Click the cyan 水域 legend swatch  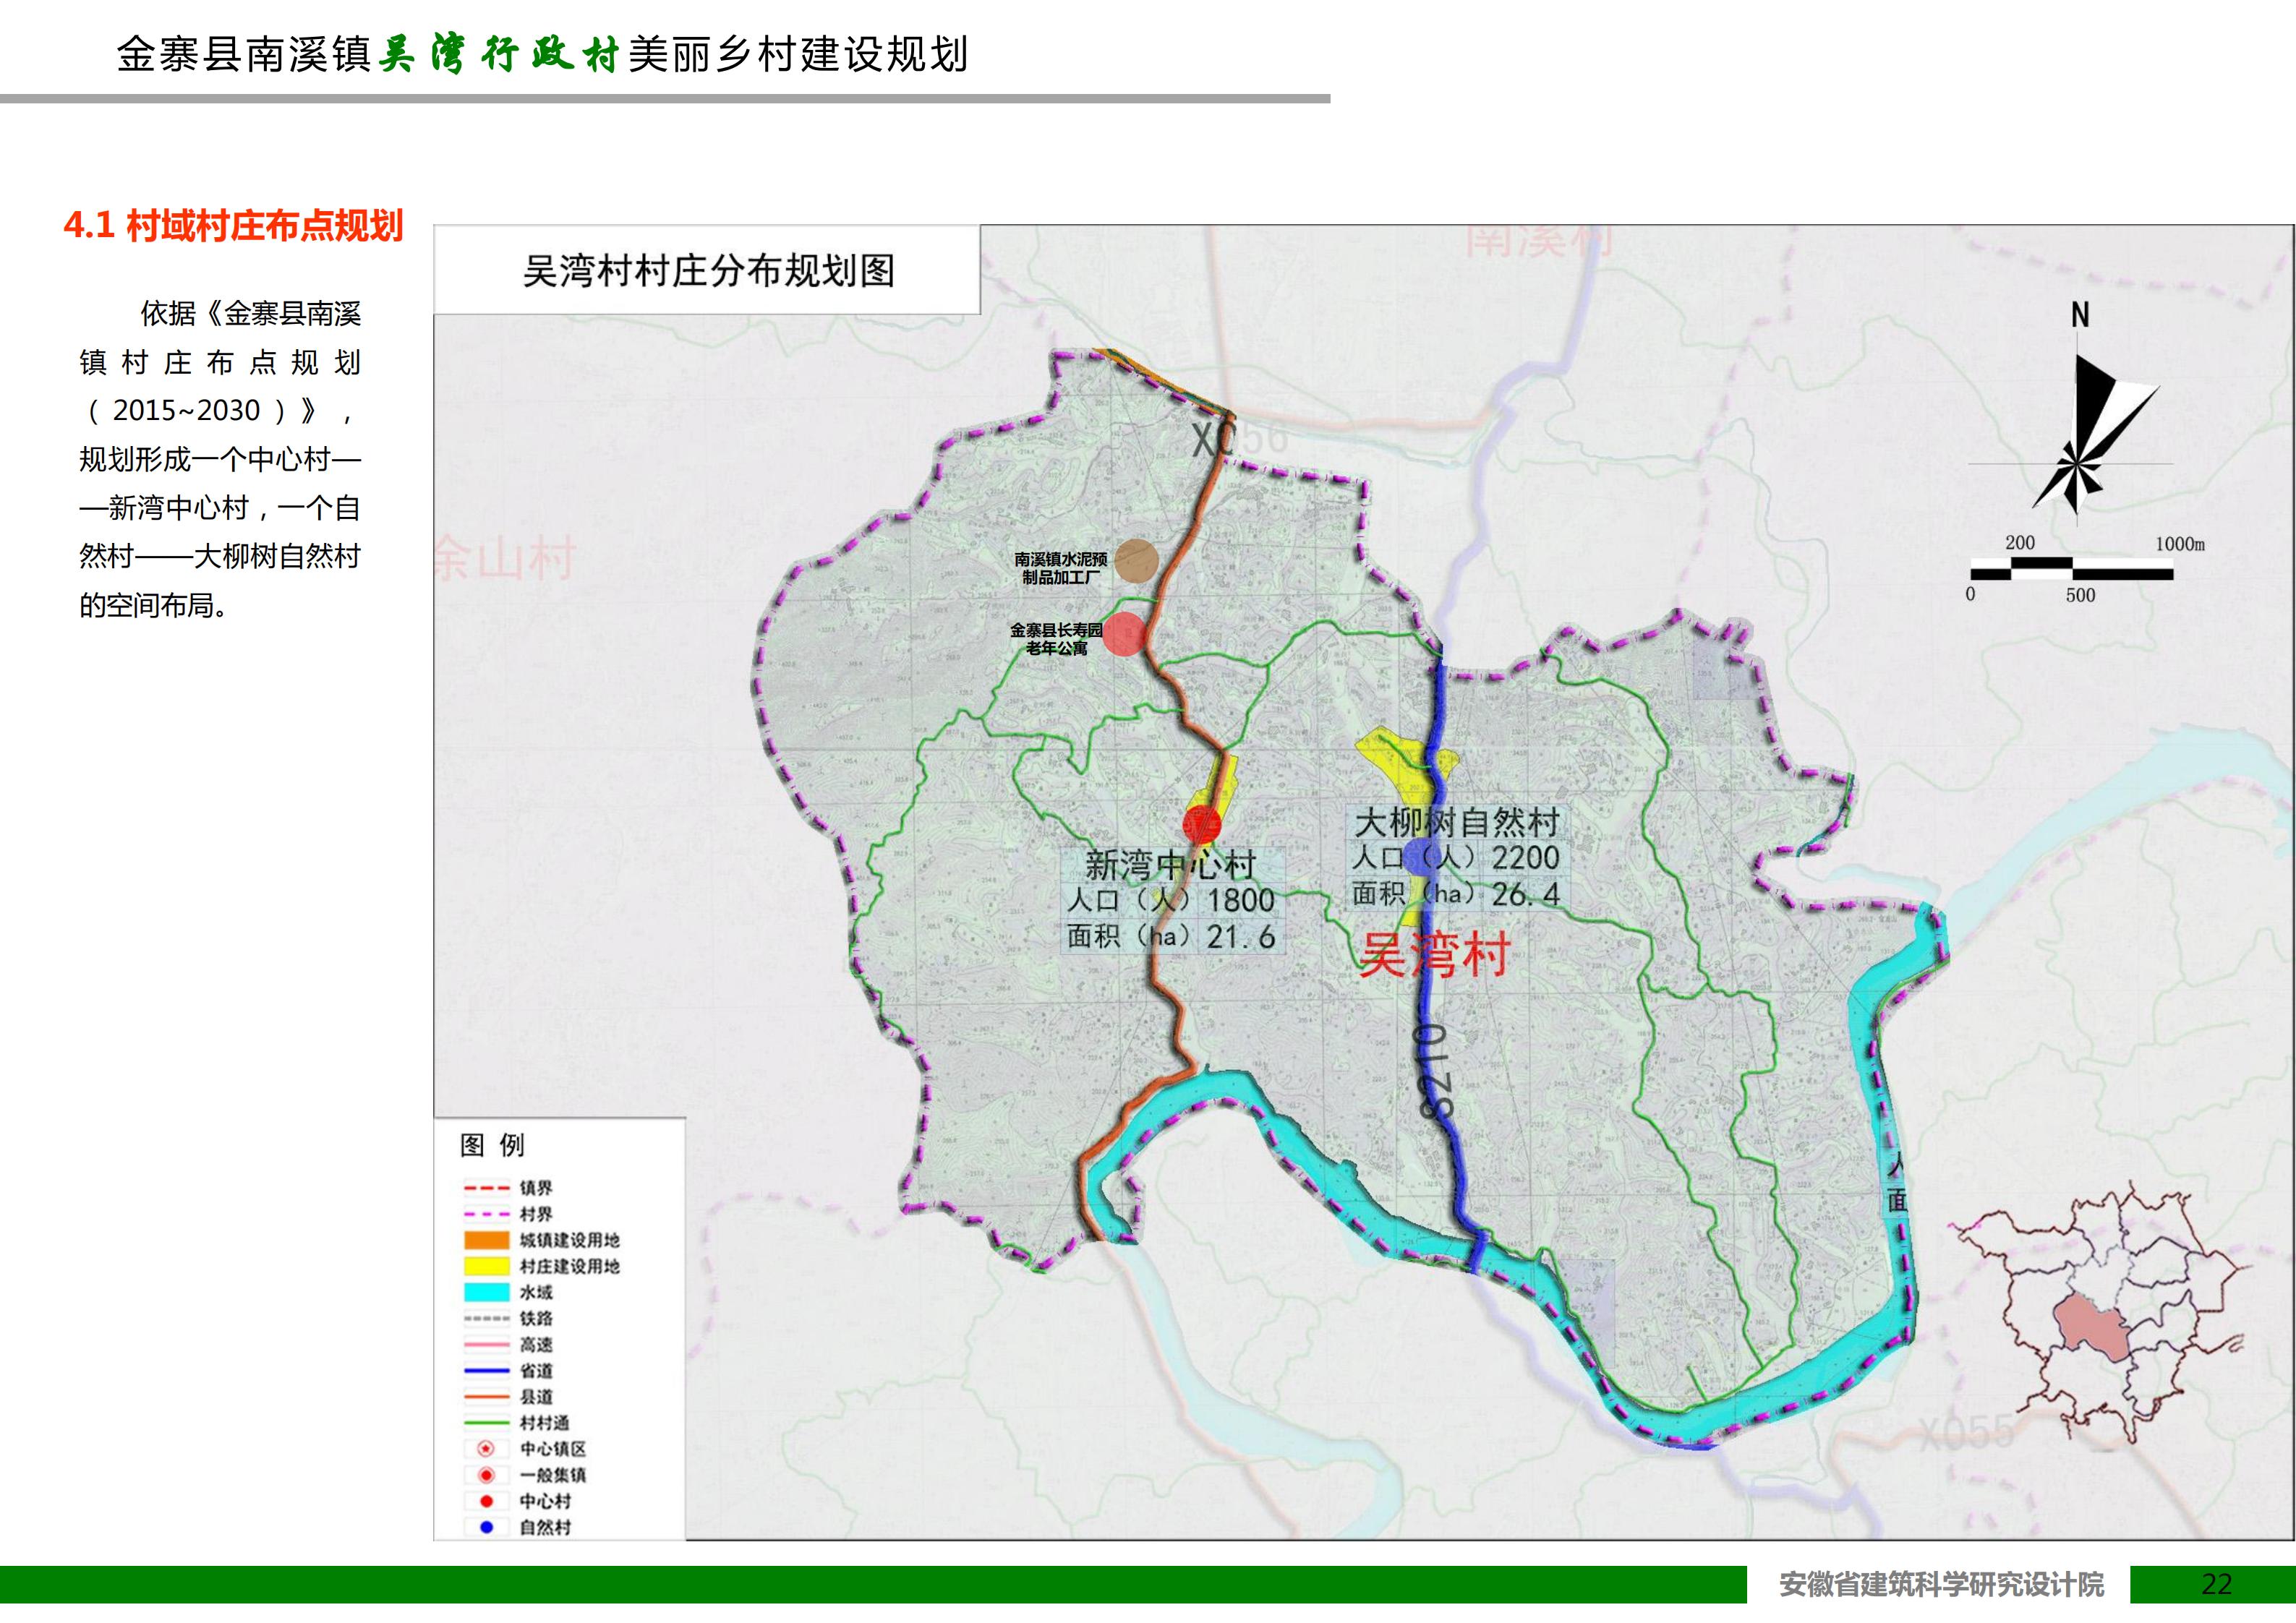click(x=486, y=1292)
